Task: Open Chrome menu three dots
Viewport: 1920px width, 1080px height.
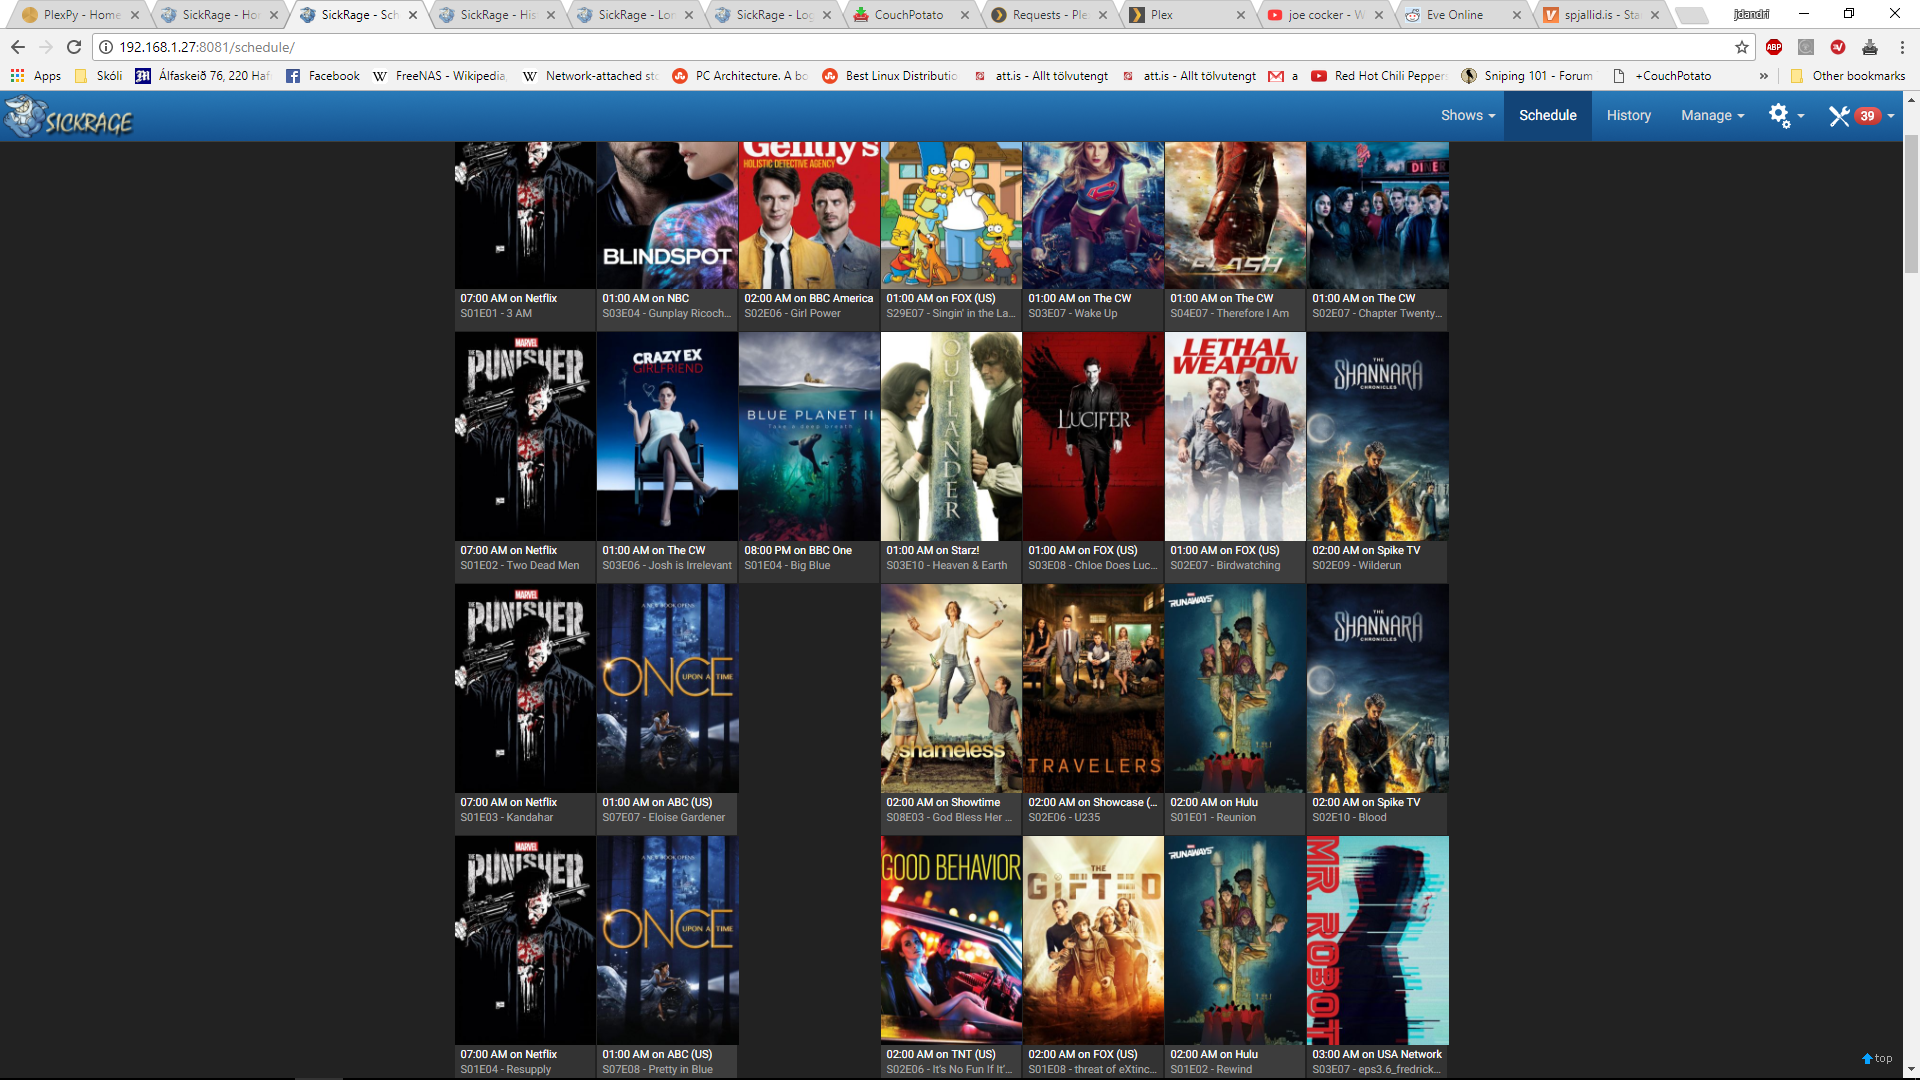Action: point(1902,47)
